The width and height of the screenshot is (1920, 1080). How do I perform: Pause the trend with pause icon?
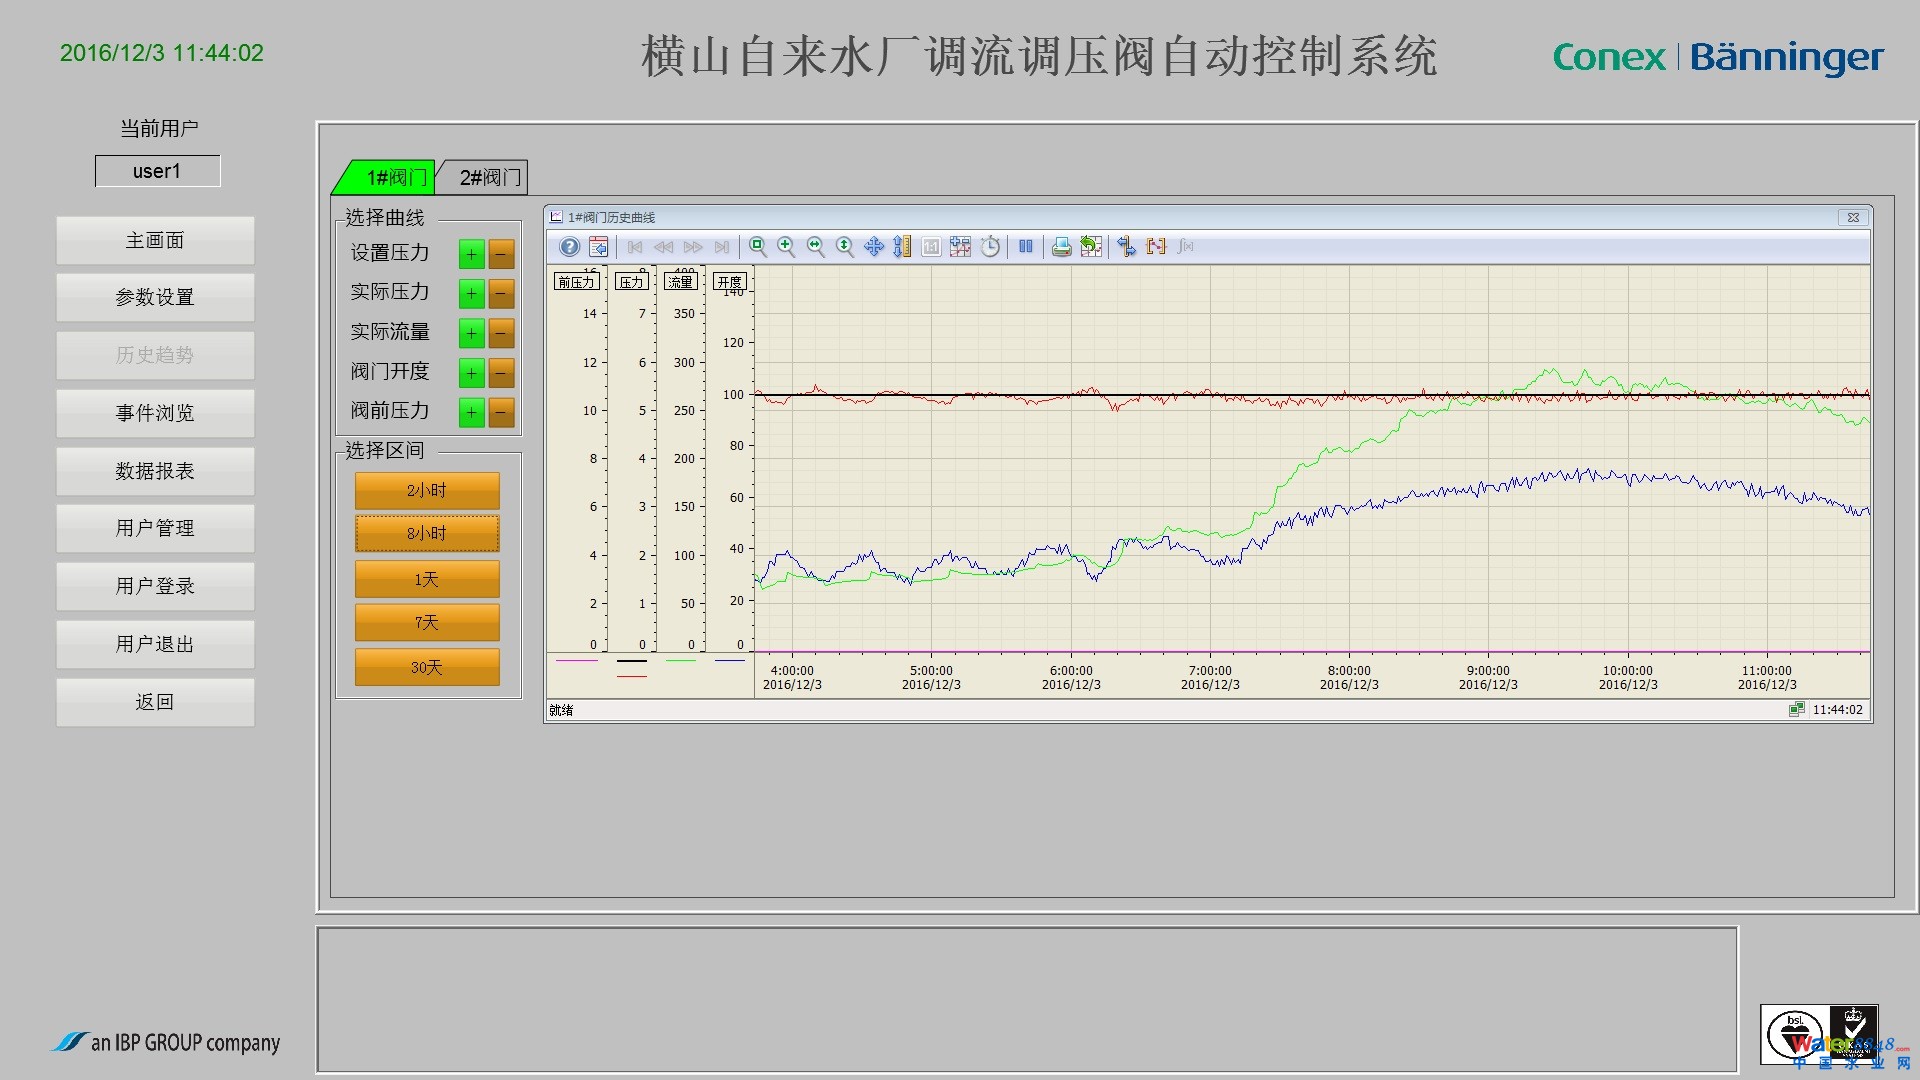[x=1025, y=247]
